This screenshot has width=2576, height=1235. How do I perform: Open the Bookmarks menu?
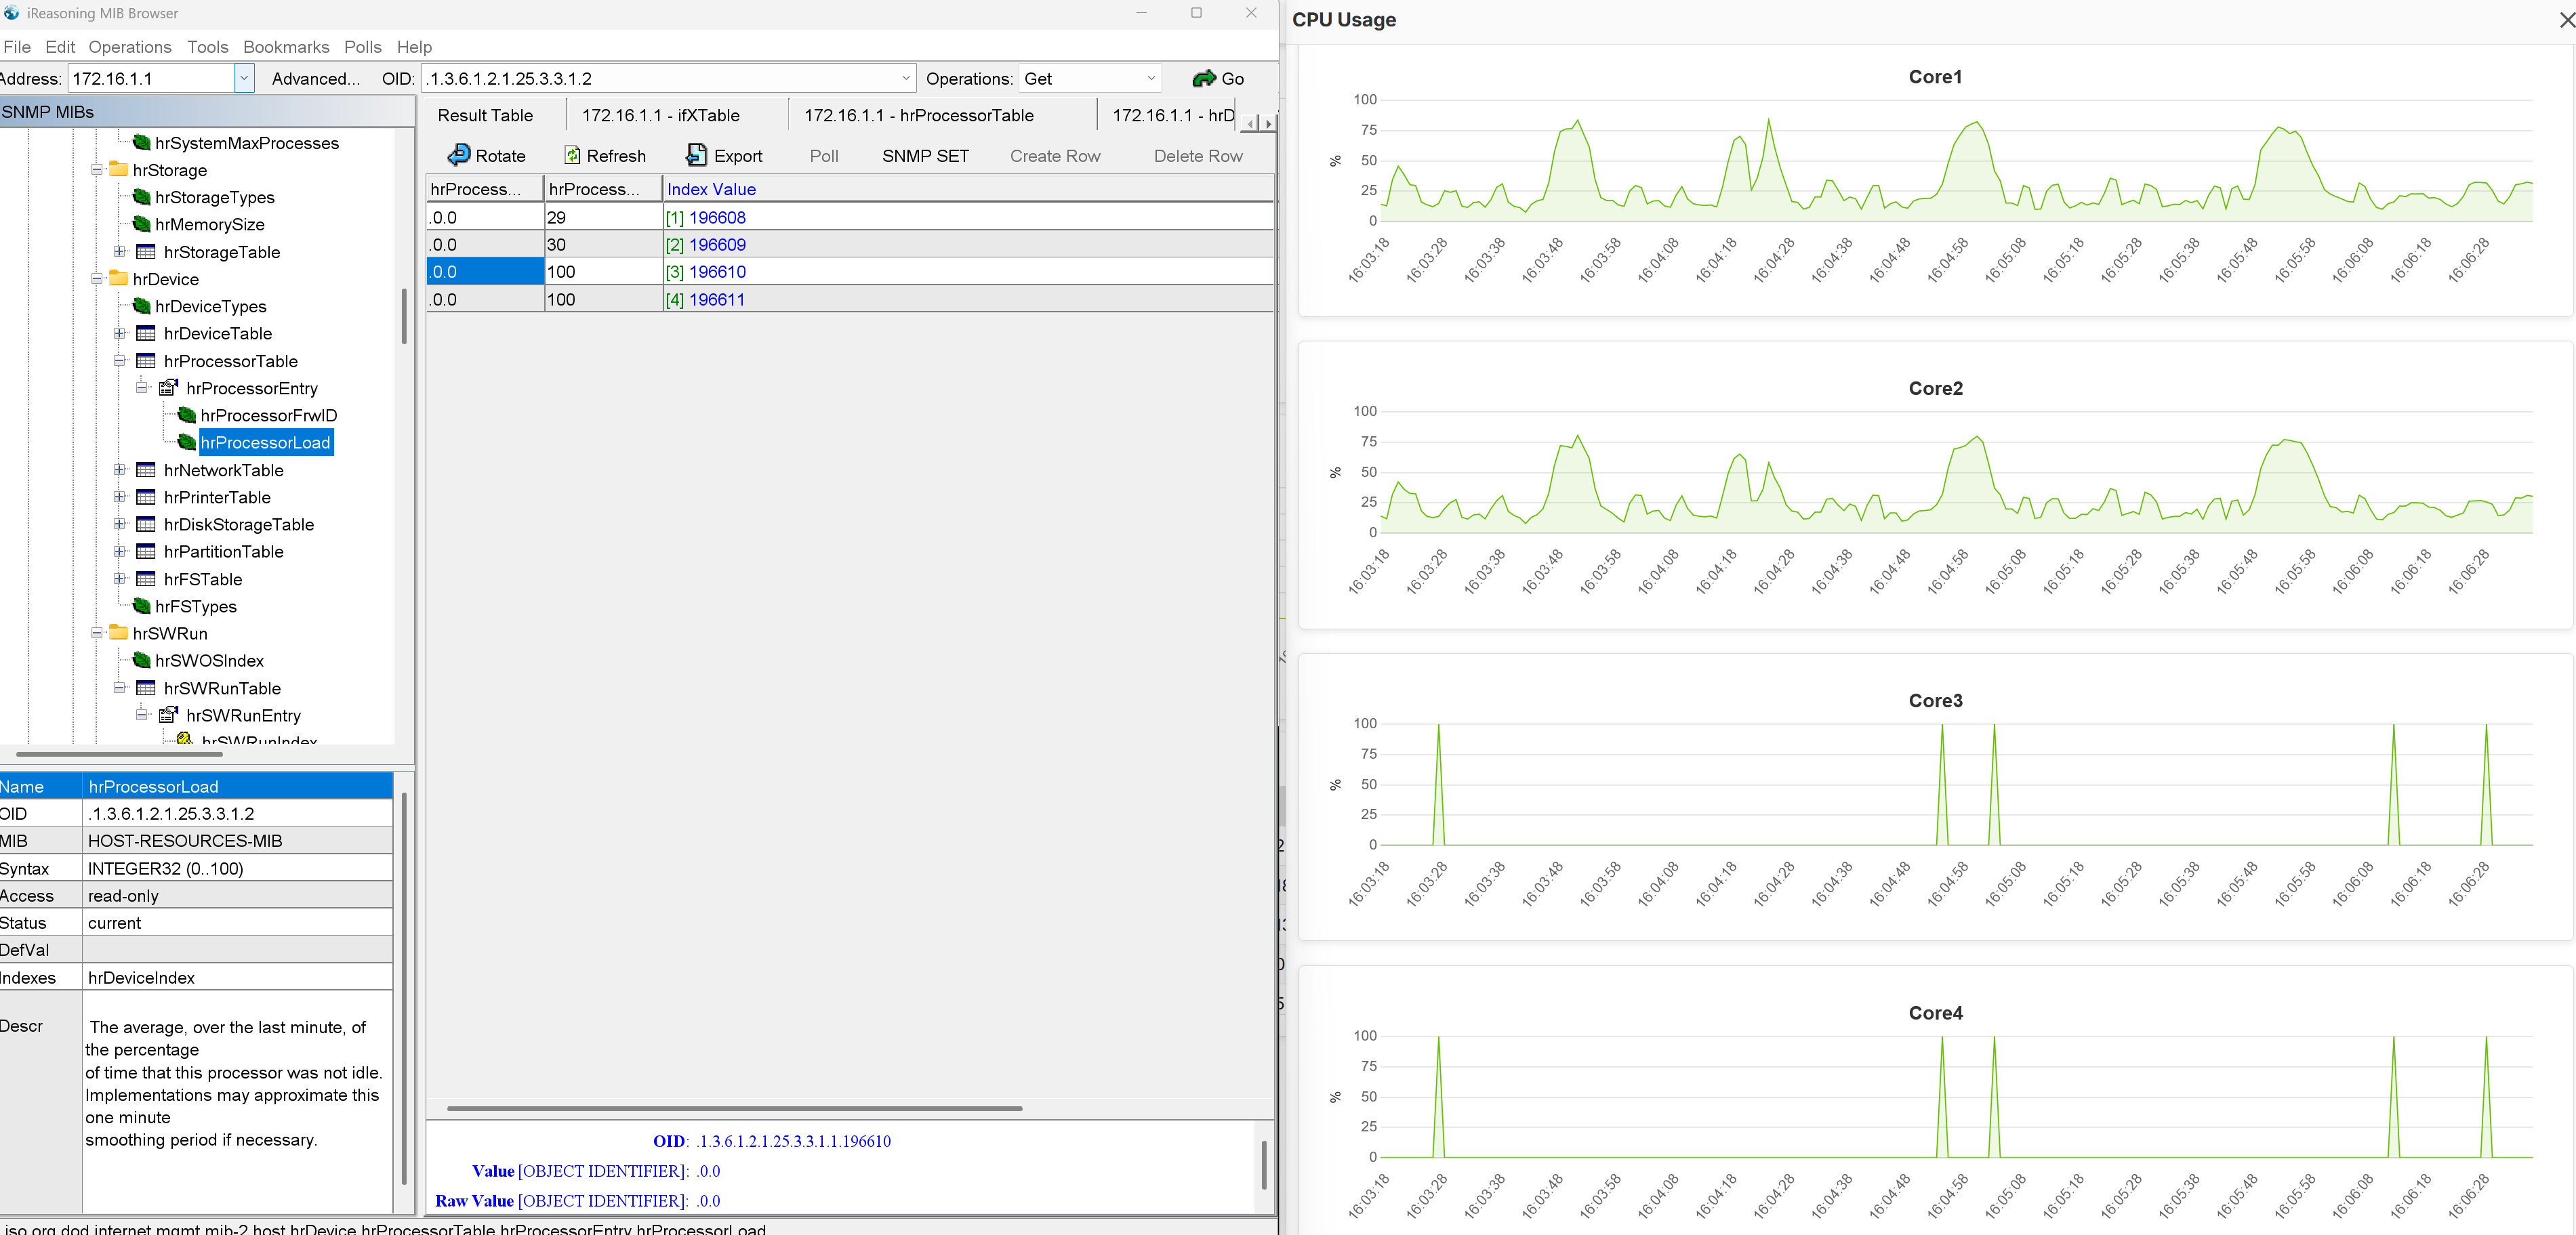(286, 47)
